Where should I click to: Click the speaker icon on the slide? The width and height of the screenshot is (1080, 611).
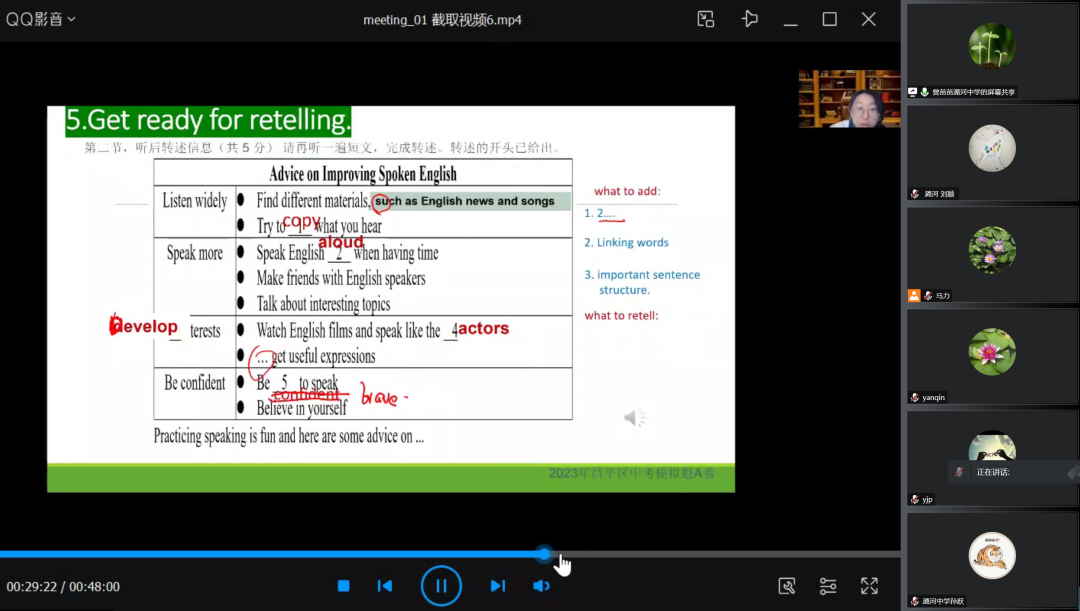coord(634,418)
